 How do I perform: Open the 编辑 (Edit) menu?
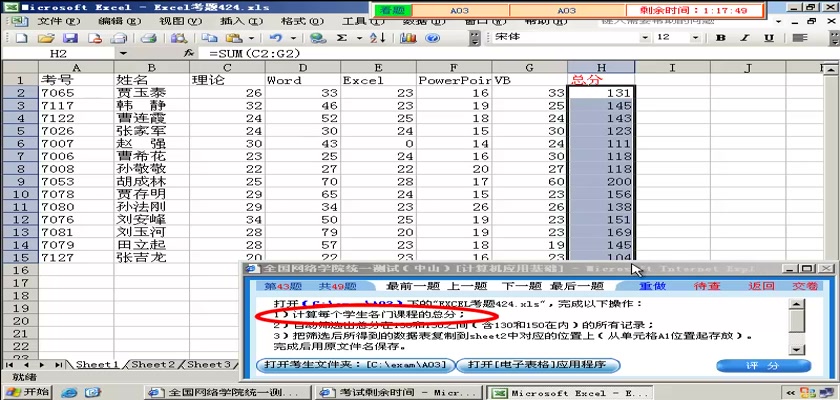pos(119,21)
